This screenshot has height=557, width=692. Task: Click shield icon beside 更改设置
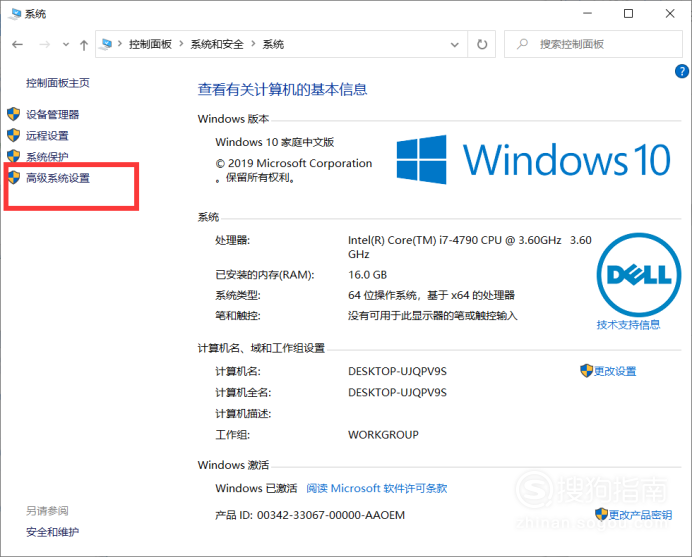(x=586, y=371)
